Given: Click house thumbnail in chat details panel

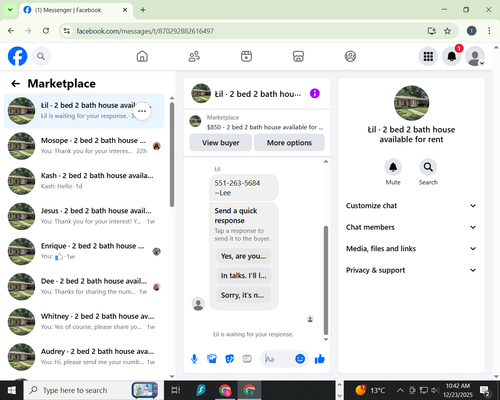Looking at the screenshot, I should [x=411, y=103].
